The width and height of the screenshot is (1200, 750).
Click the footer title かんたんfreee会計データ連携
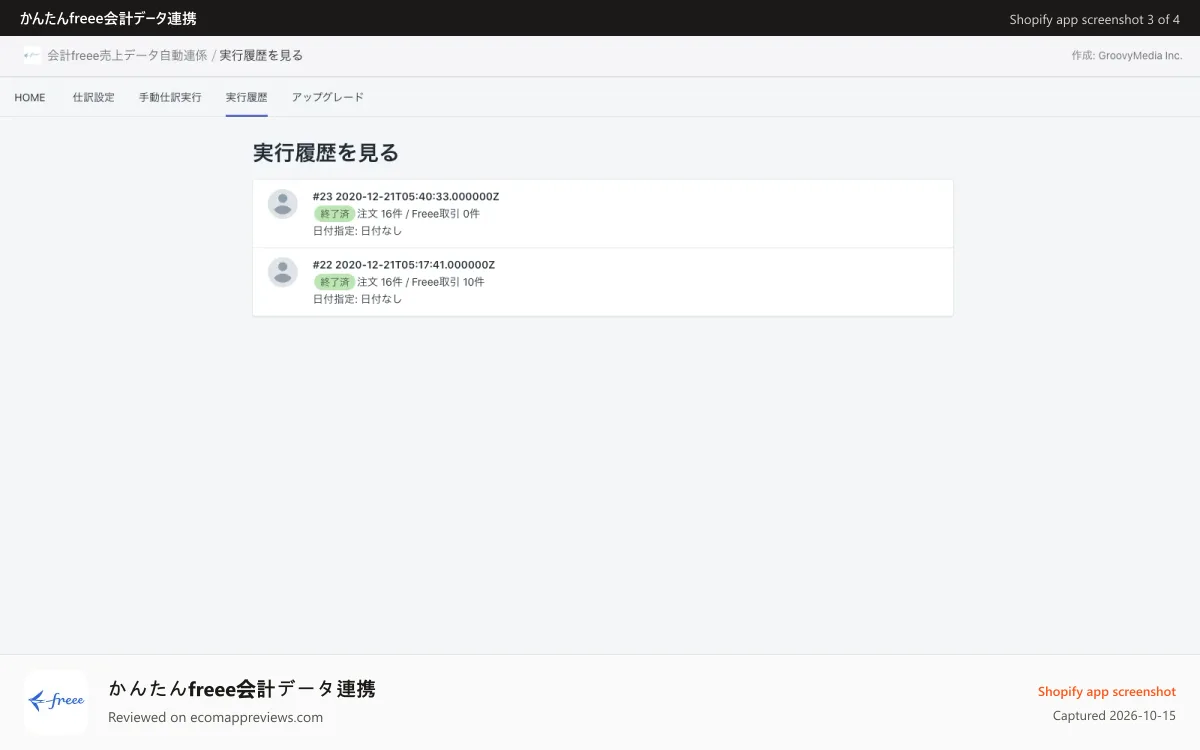point(242,688)
